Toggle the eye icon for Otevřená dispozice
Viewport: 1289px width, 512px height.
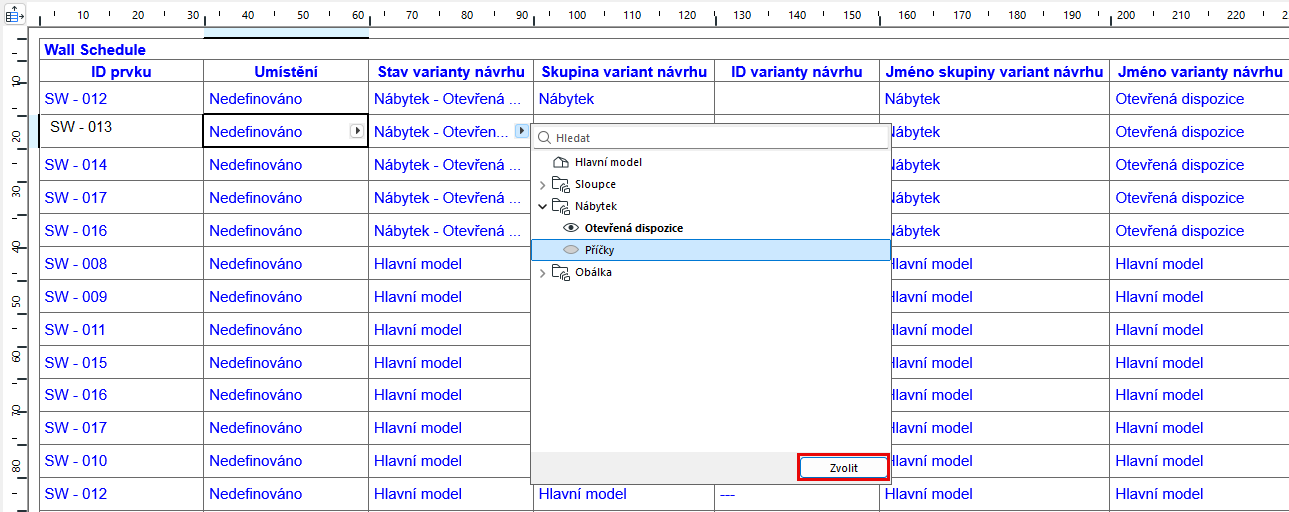pyautogui.click(x=572, y=228)
